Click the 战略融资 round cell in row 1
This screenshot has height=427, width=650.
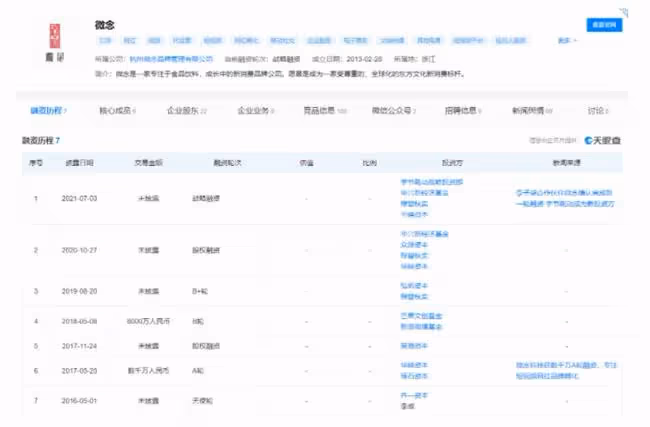(206, 199)
